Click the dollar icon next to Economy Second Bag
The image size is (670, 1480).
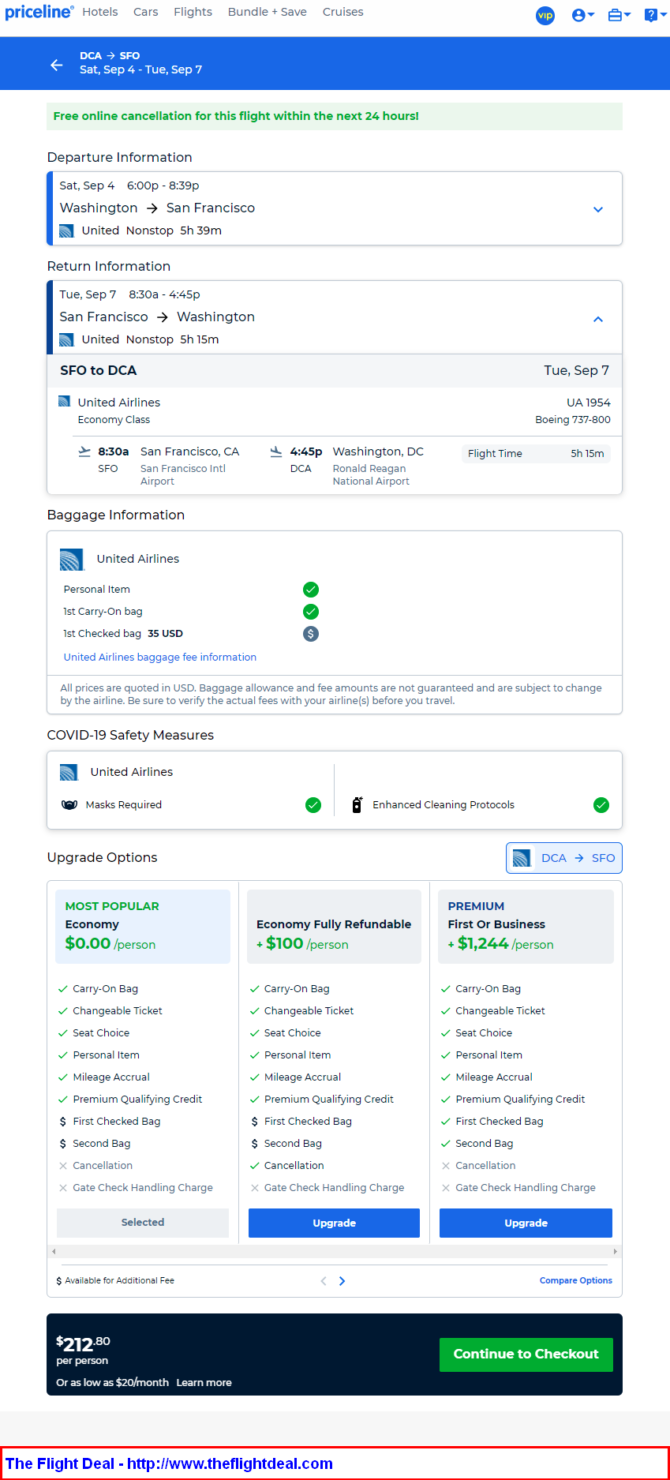coord(63,1144)
